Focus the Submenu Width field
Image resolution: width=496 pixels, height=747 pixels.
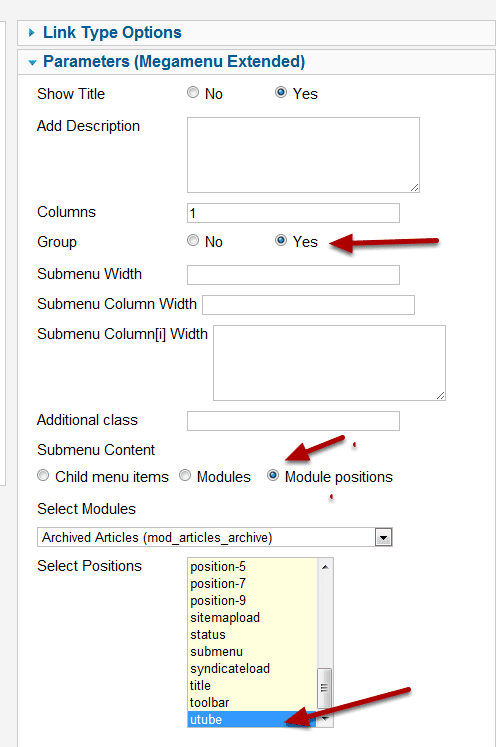(294, 275)
